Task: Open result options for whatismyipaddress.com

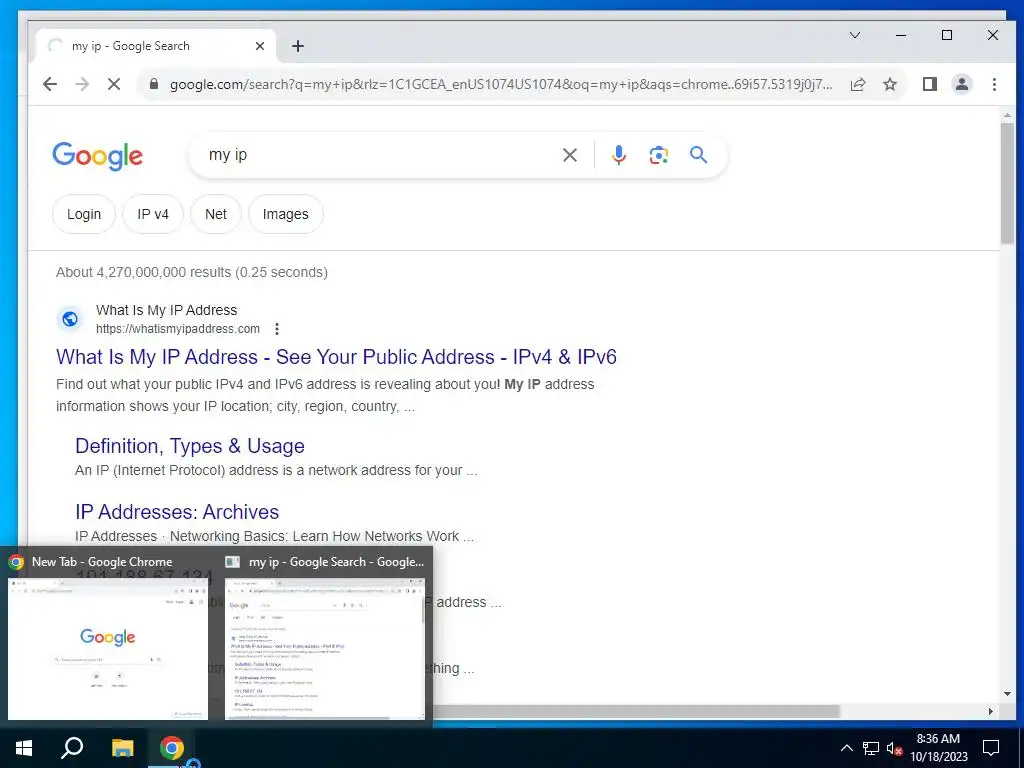Action: pos(277,328)
